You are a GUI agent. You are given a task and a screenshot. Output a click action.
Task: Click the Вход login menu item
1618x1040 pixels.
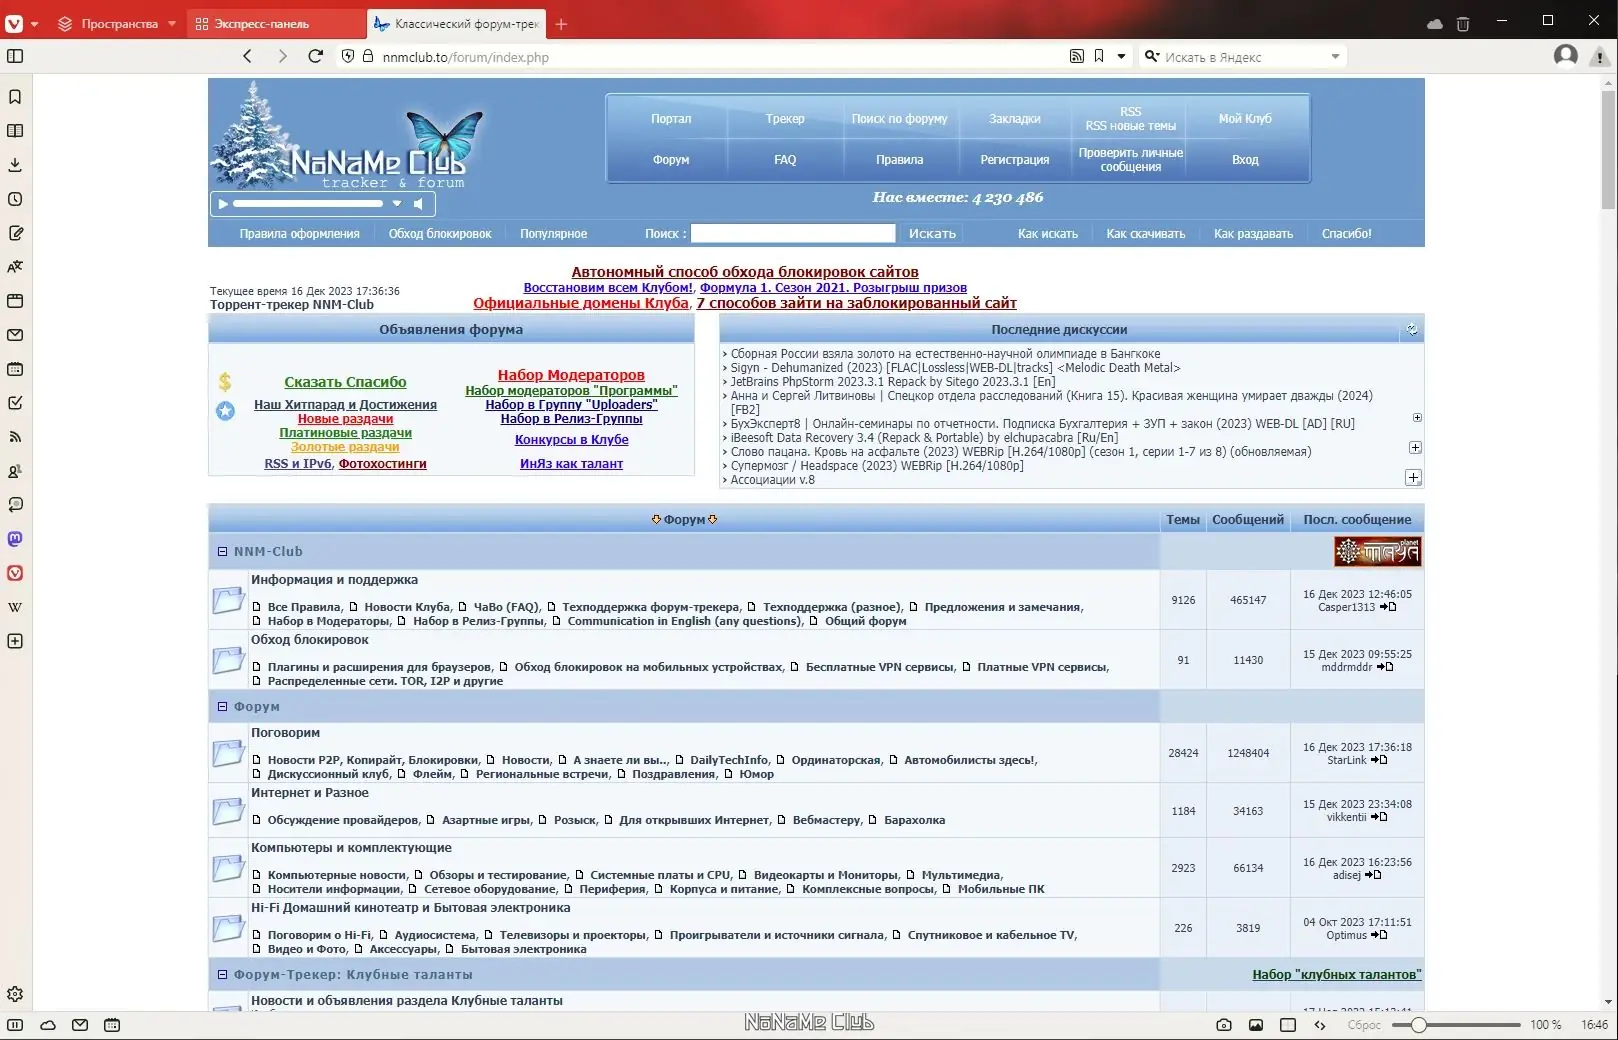(1245, 159)
